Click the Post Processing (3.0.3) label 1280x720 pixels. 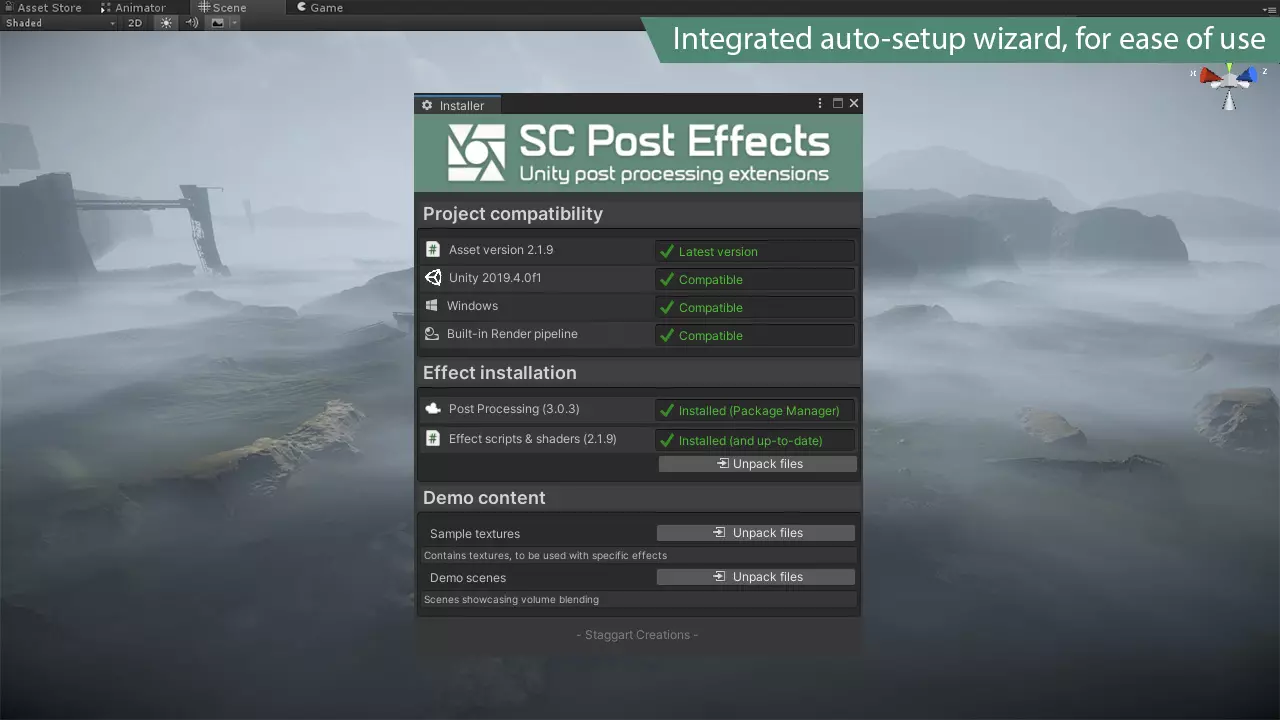(x=514, y=409)
